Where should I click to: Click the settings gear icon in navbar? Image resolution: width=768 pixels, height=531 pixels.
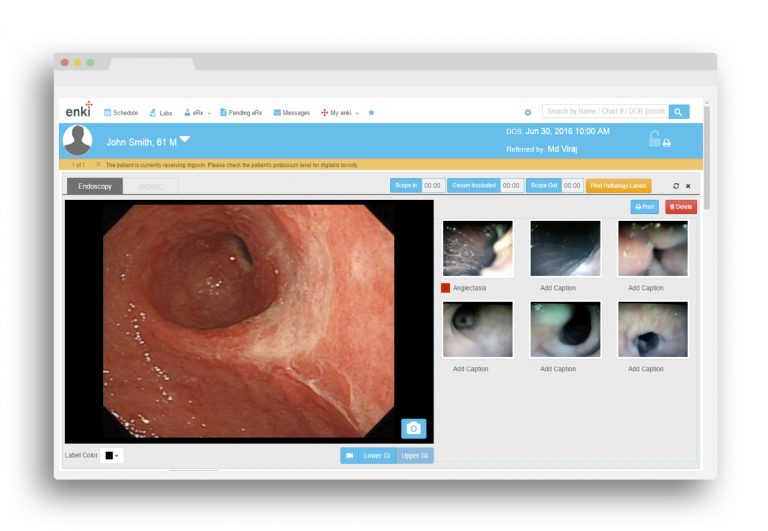click(528, 113)
